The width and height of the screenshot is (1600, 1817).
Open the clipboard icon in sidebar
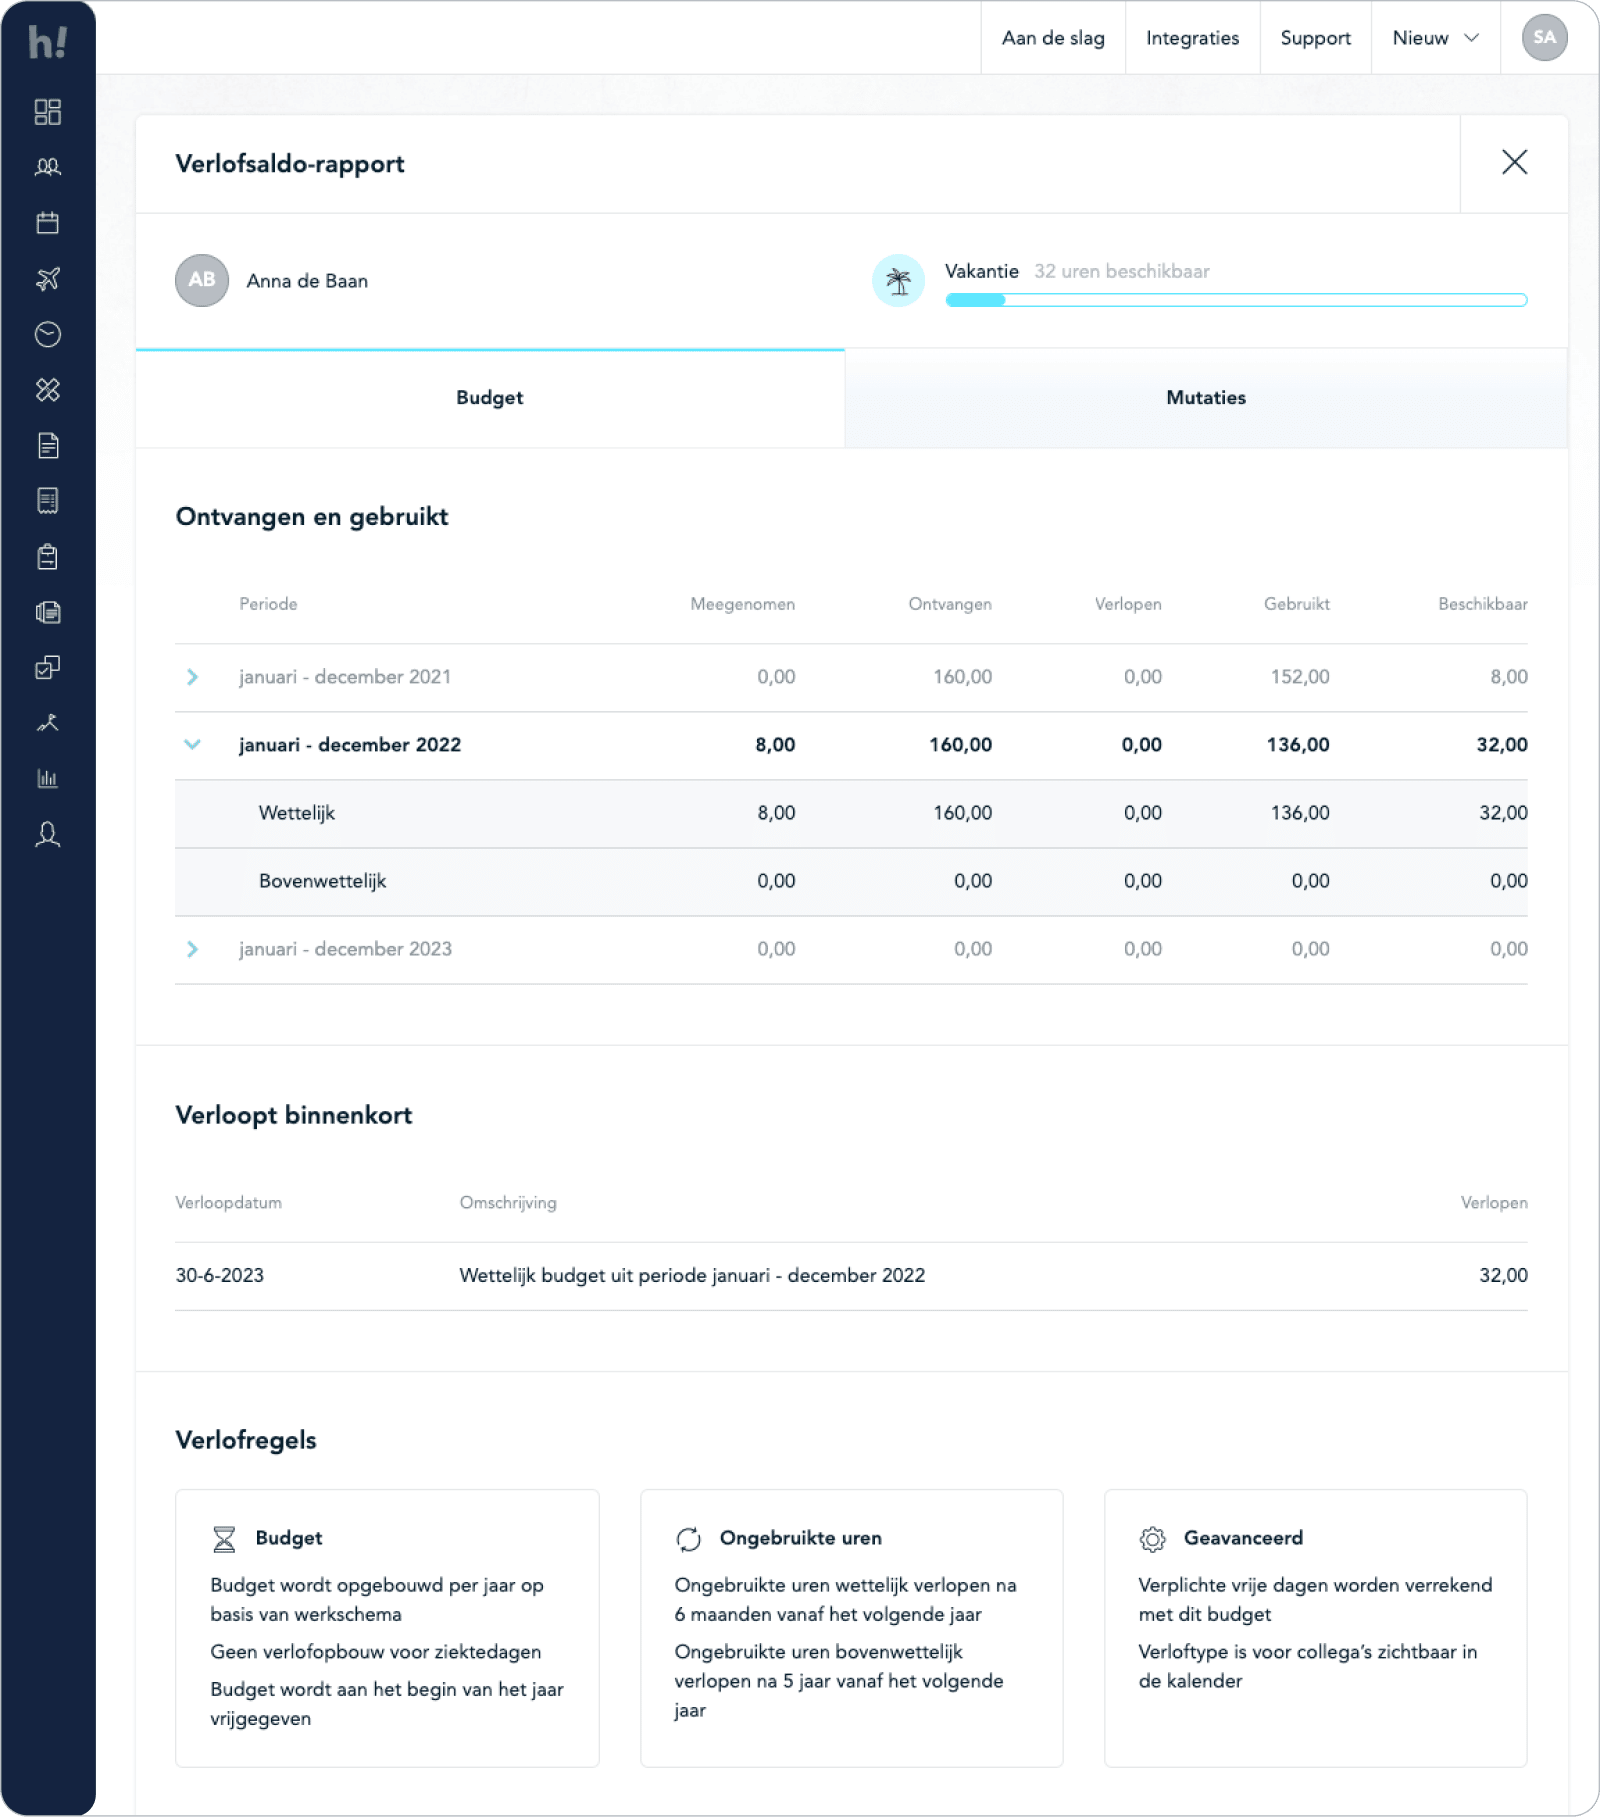[48, 557]
